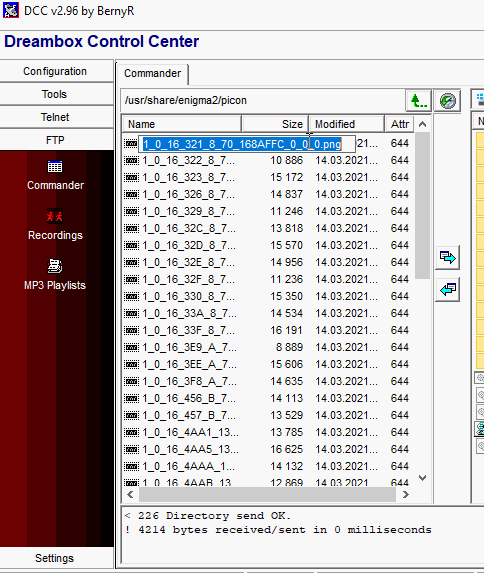Open the Recordings section icon
Image resolution: width=484 pixels, height=573 pixels.
[55, 216]
